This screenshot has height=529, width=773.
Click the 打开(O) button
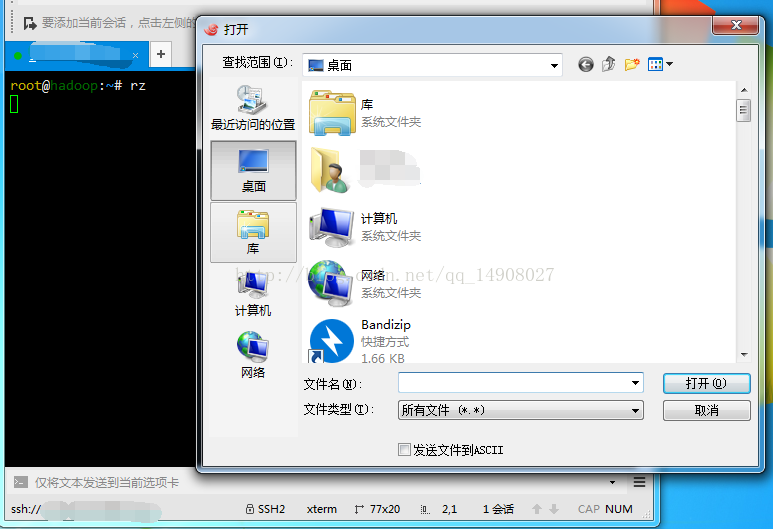[x=706, y=384]
